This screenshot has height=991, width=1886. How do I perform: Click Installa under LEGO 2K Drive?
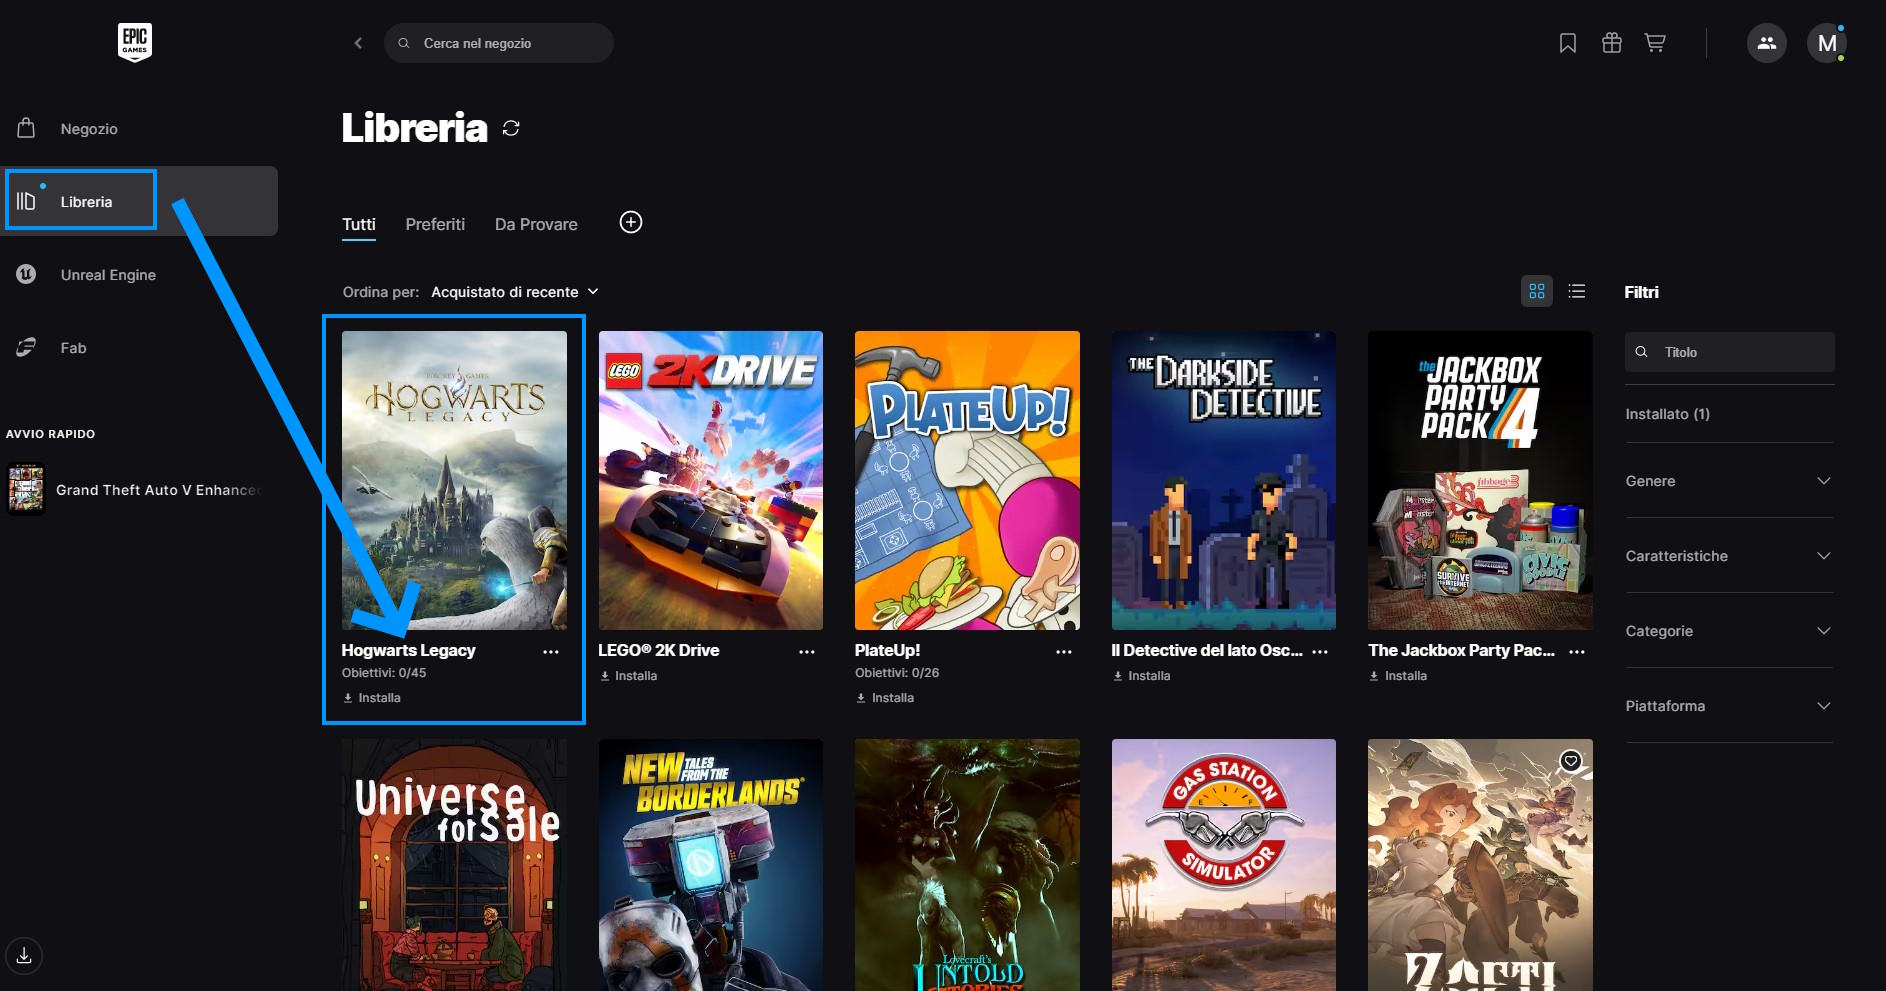(x=630, y=676)
